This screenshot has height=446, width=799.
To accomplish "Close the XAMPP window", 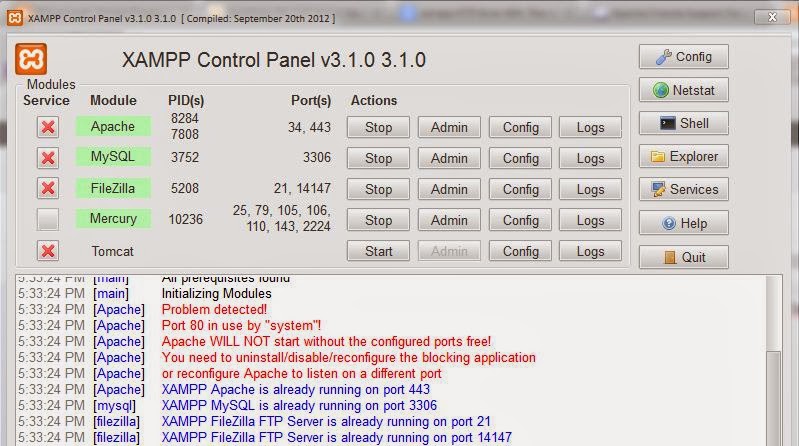I will [773, 17].
